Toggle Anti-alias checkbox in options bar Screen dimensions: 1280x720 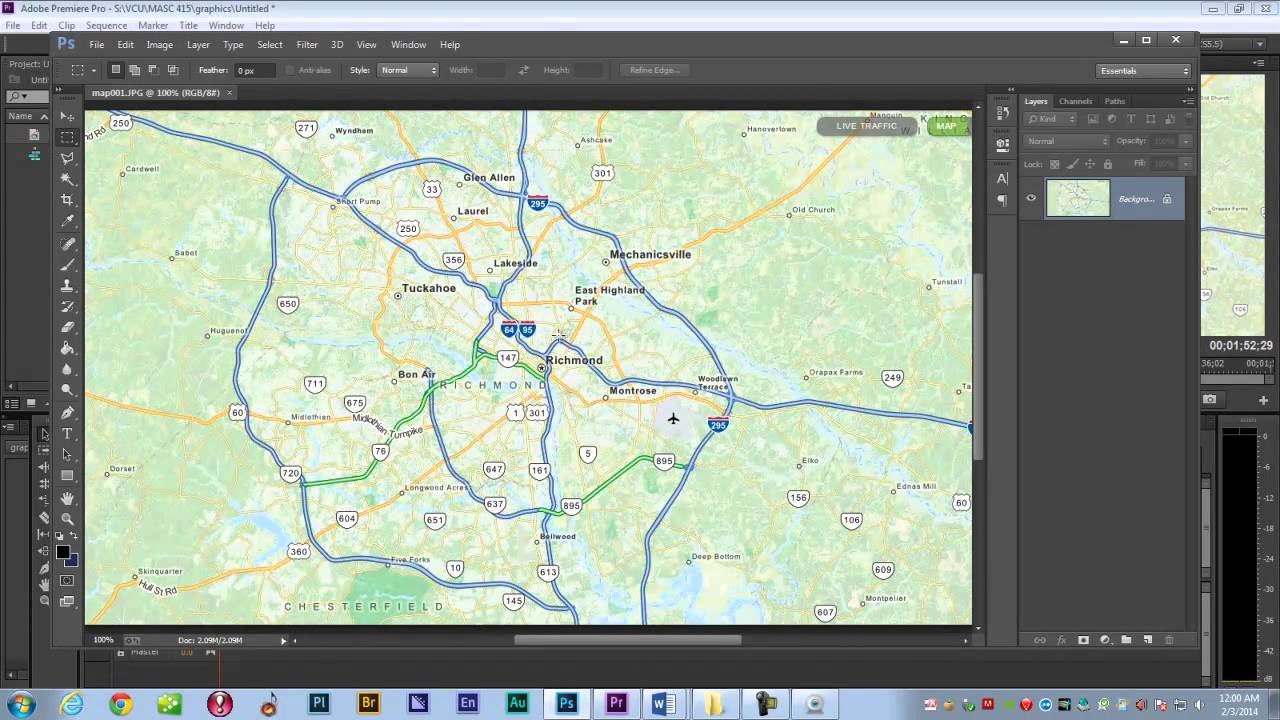pyautogui.click(x=290, y=70)
